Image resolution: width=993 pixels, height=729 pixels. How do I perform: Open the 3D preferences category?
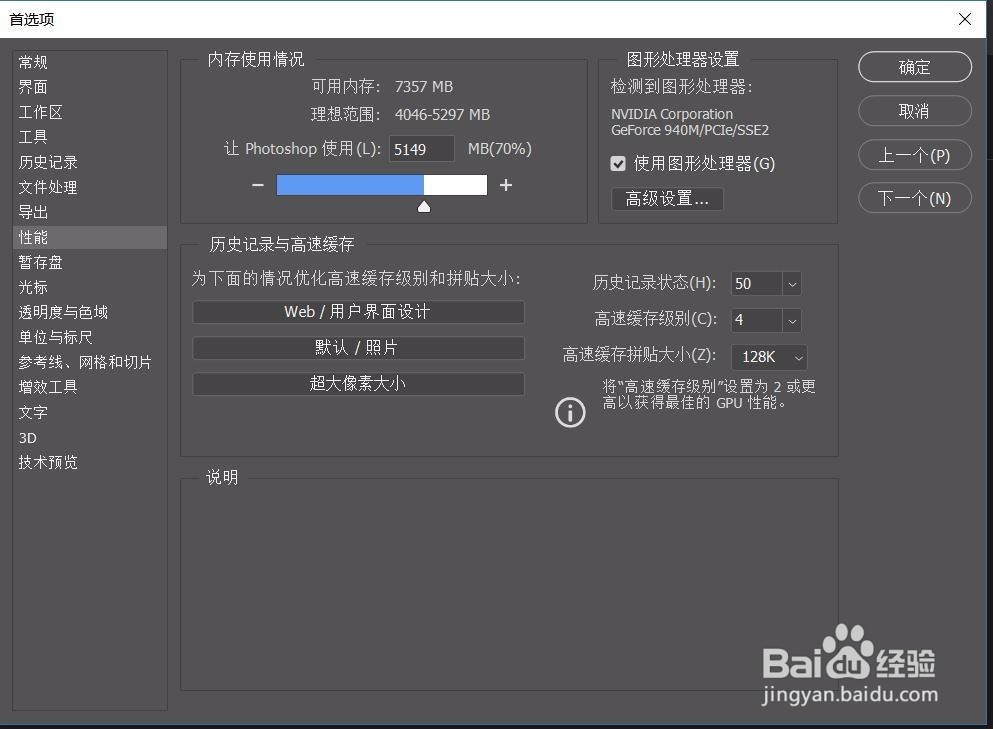point(90,438)
